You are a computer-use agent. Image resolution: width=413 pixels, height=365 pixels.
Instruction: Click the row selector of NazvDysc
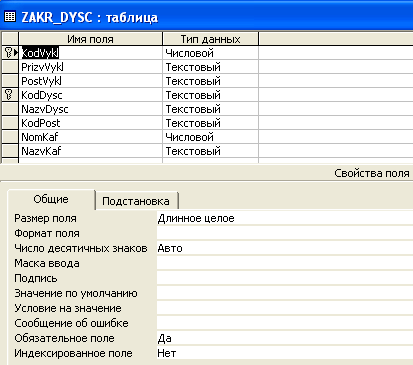(x=10, y=109)
